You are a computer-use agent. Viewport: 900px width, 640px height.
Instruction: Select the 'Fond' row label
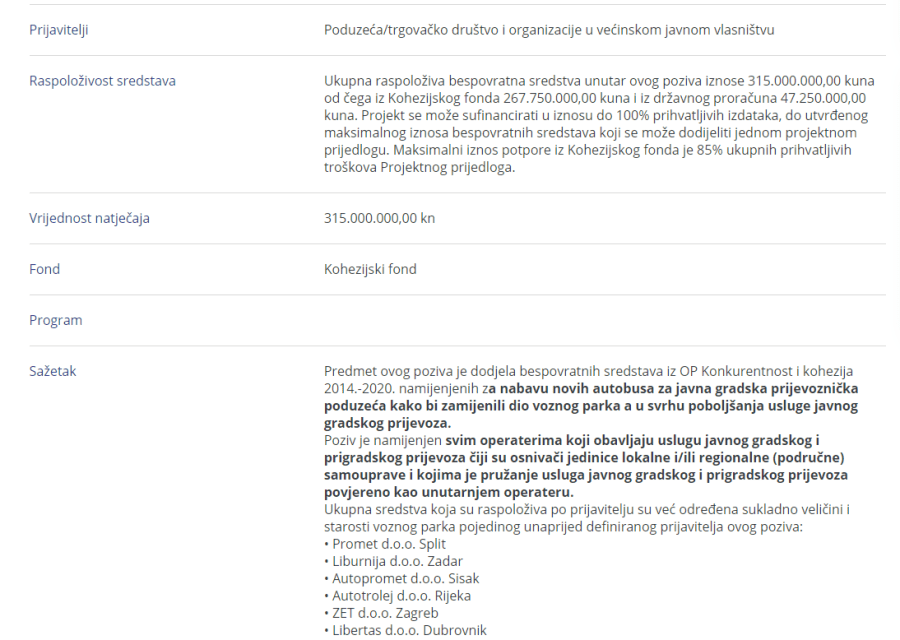point(44,269)
